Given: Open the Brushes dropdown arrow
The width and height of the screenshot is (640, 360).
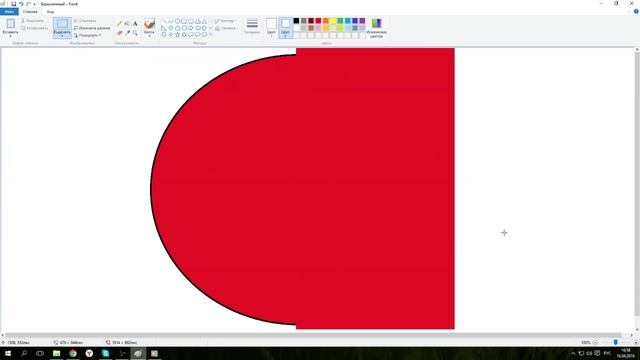Looking at the screenshot, I should click(x=149, y=36).
